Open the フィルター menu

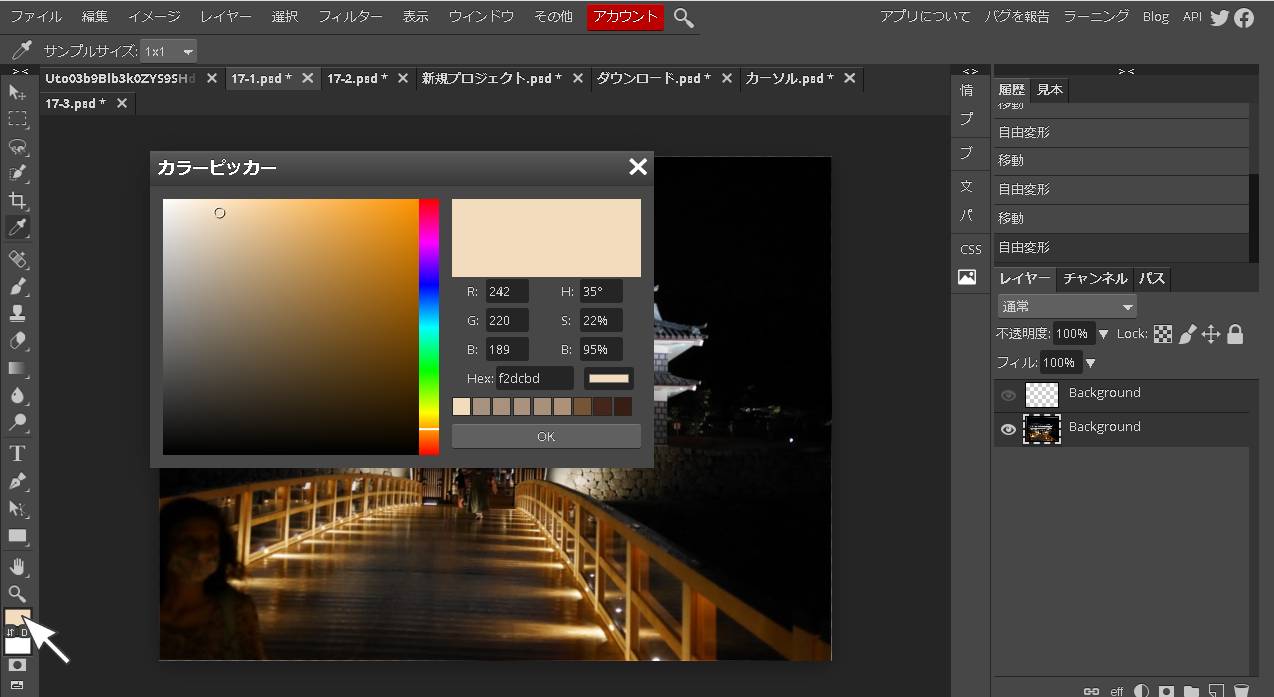click(x=350, y=17)
